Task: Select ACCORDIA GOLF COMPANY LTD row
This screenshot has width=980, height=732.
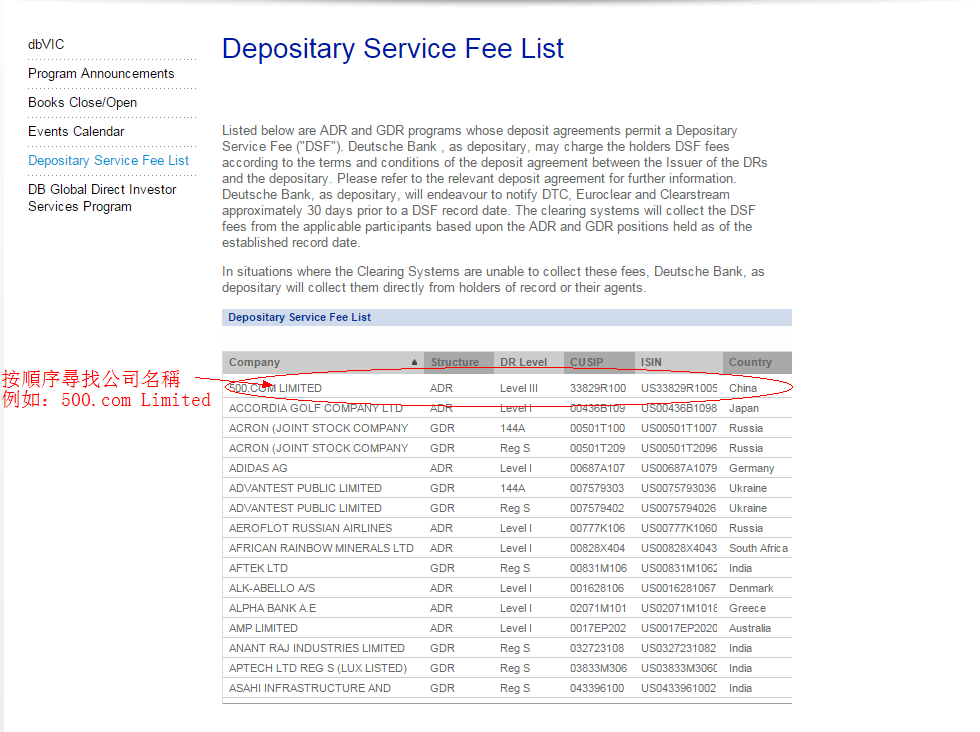Action: (507, 408)
